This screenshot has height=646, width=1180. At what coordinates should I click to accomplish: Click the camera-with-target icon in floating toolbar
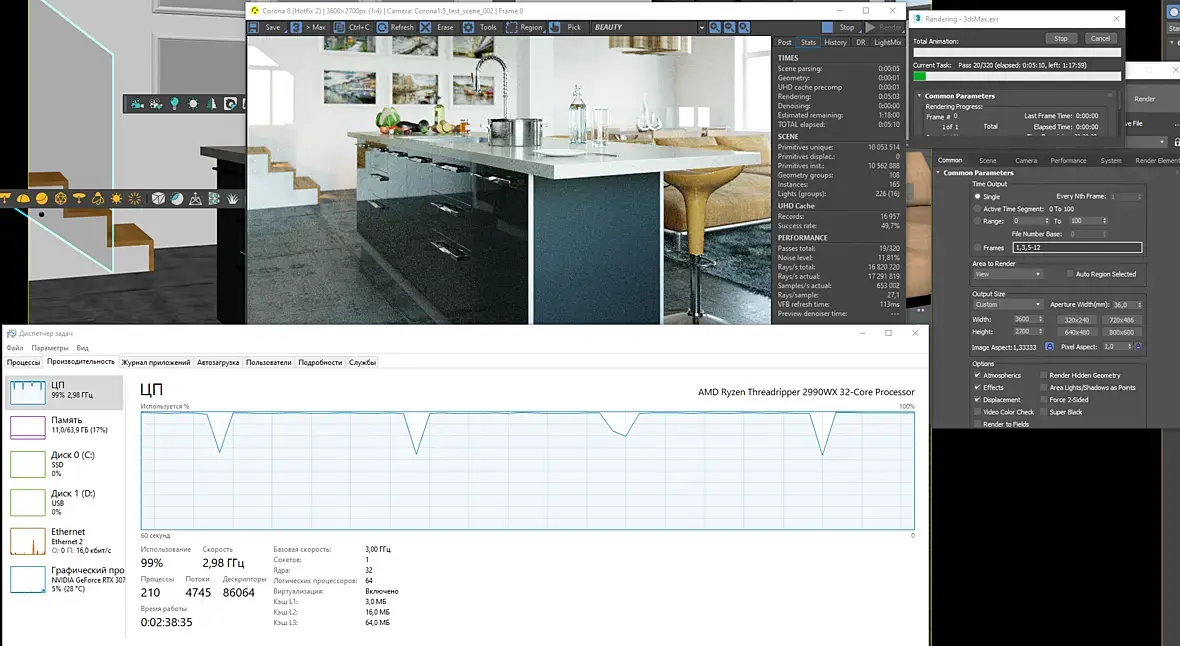156,104
